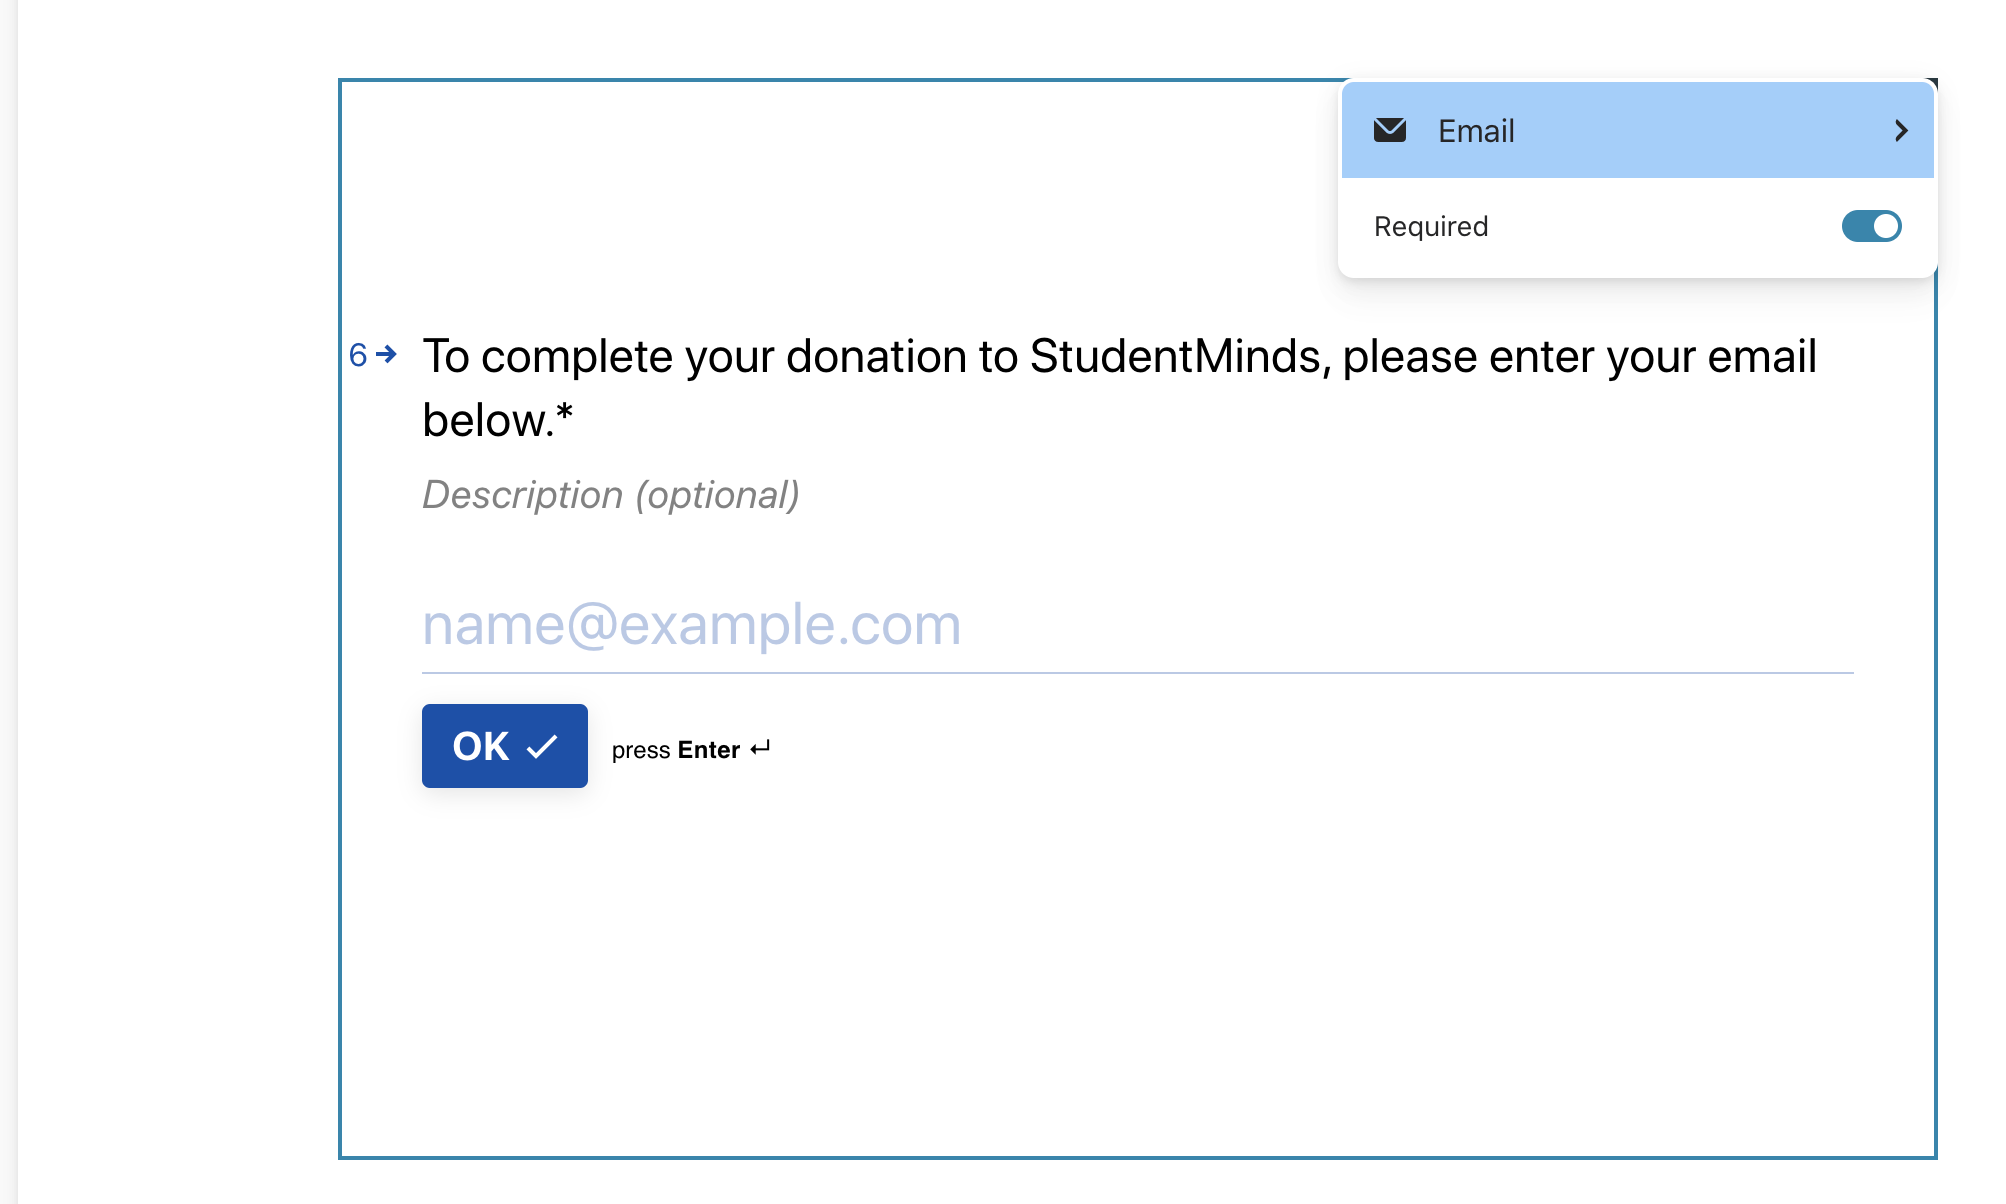Focus the name@example.com email input

click(x=1137, y=625)
